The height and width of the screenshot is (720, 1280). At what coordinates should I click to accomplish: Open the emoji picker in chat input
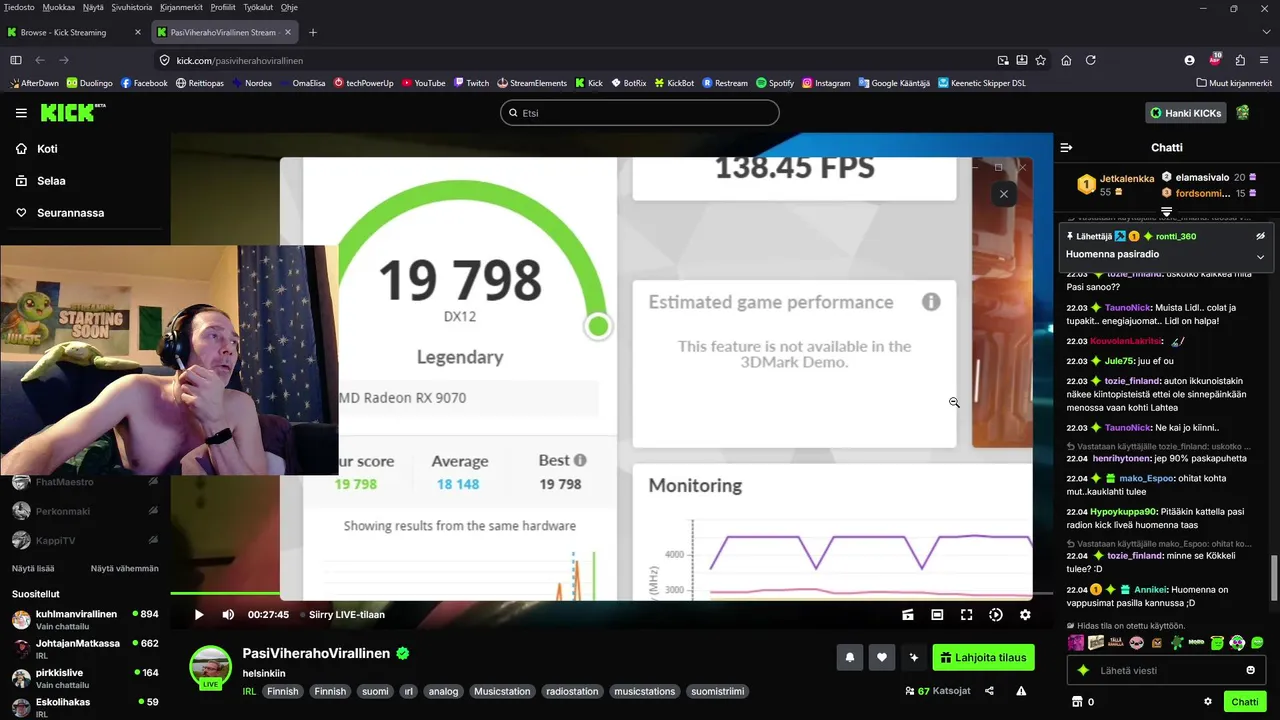pyautogui.click(x=1250, y=670)
